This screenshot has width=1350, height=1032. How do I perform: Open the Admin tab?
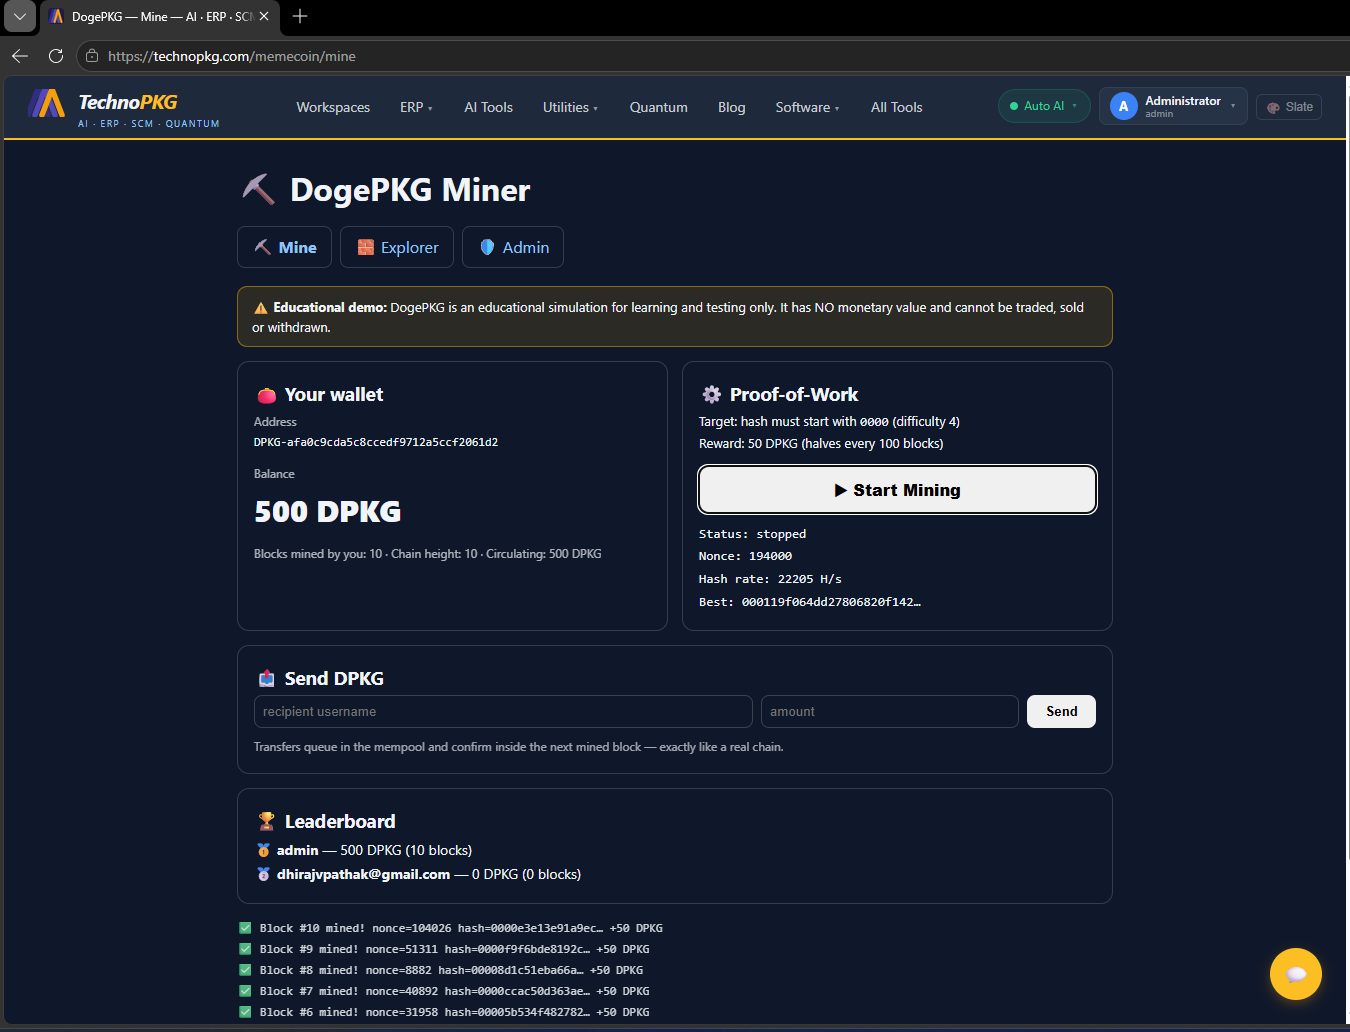tap(513, 247)
